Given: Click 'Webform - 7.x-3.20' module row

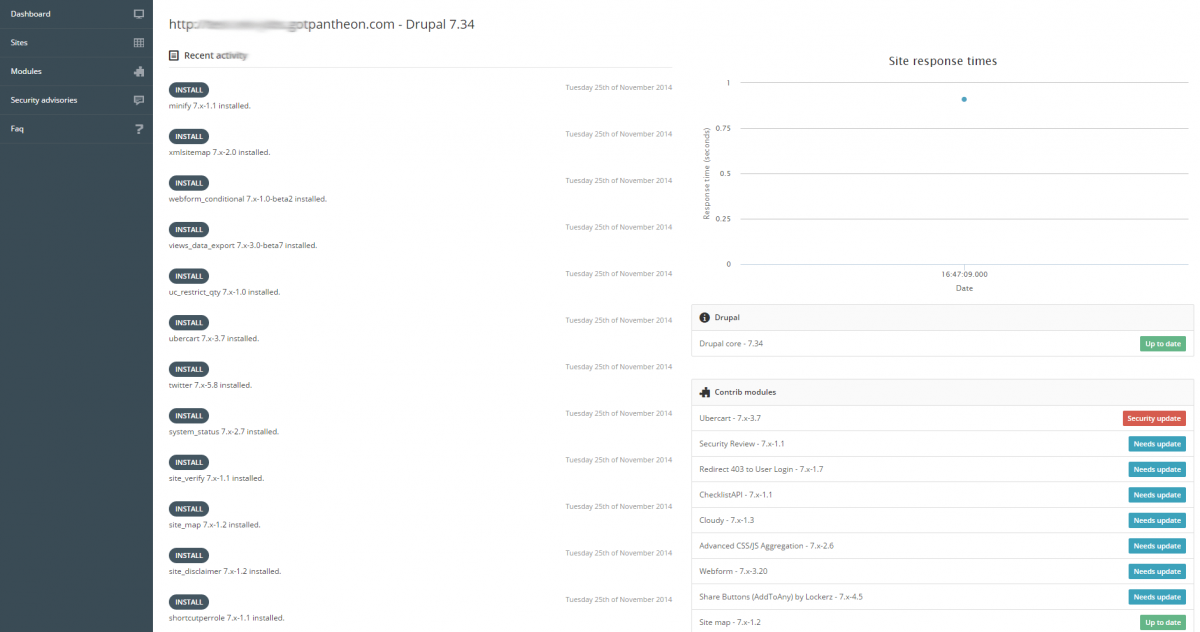Looking at the screenshot, I should (942, 571).
